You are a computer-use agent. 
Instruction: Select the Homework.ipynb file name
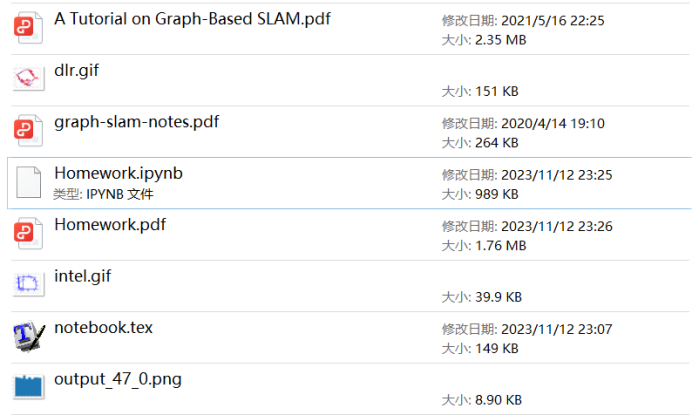(118, 173)
